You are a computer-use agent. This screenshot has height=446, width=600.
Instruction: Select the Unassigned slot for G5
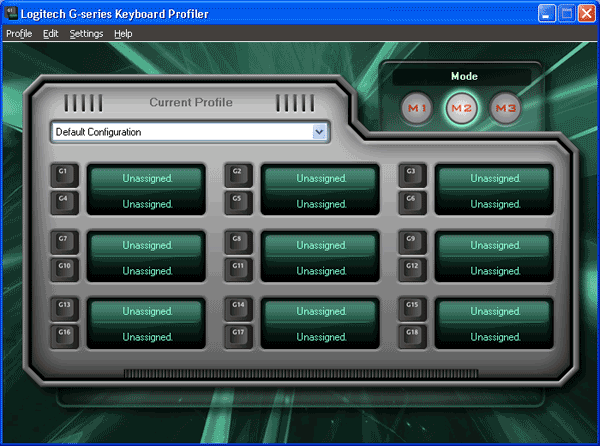[x=321, y=204]
